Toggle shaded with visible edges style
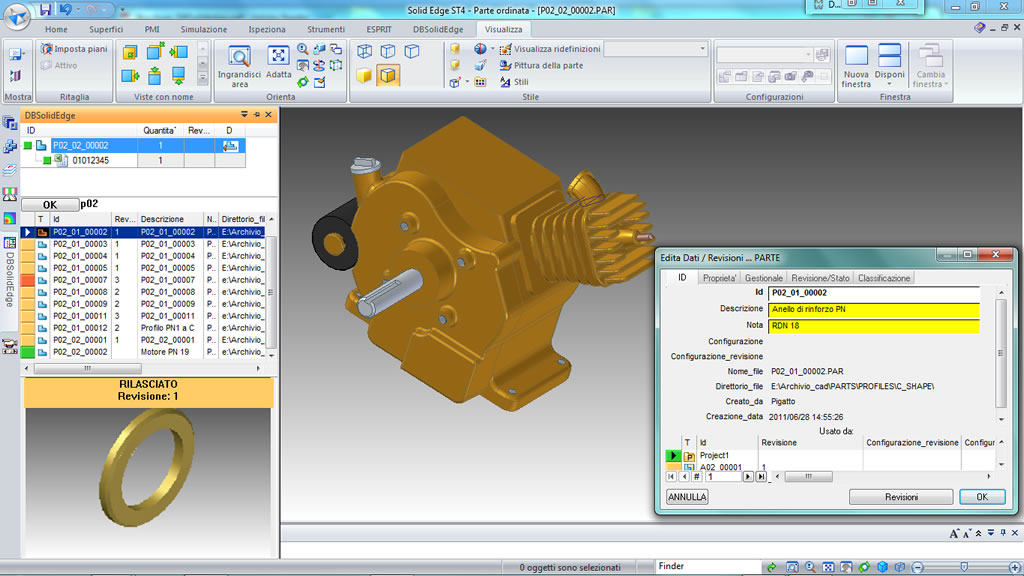Viewport: 1024px width, 576px height. 388,75
